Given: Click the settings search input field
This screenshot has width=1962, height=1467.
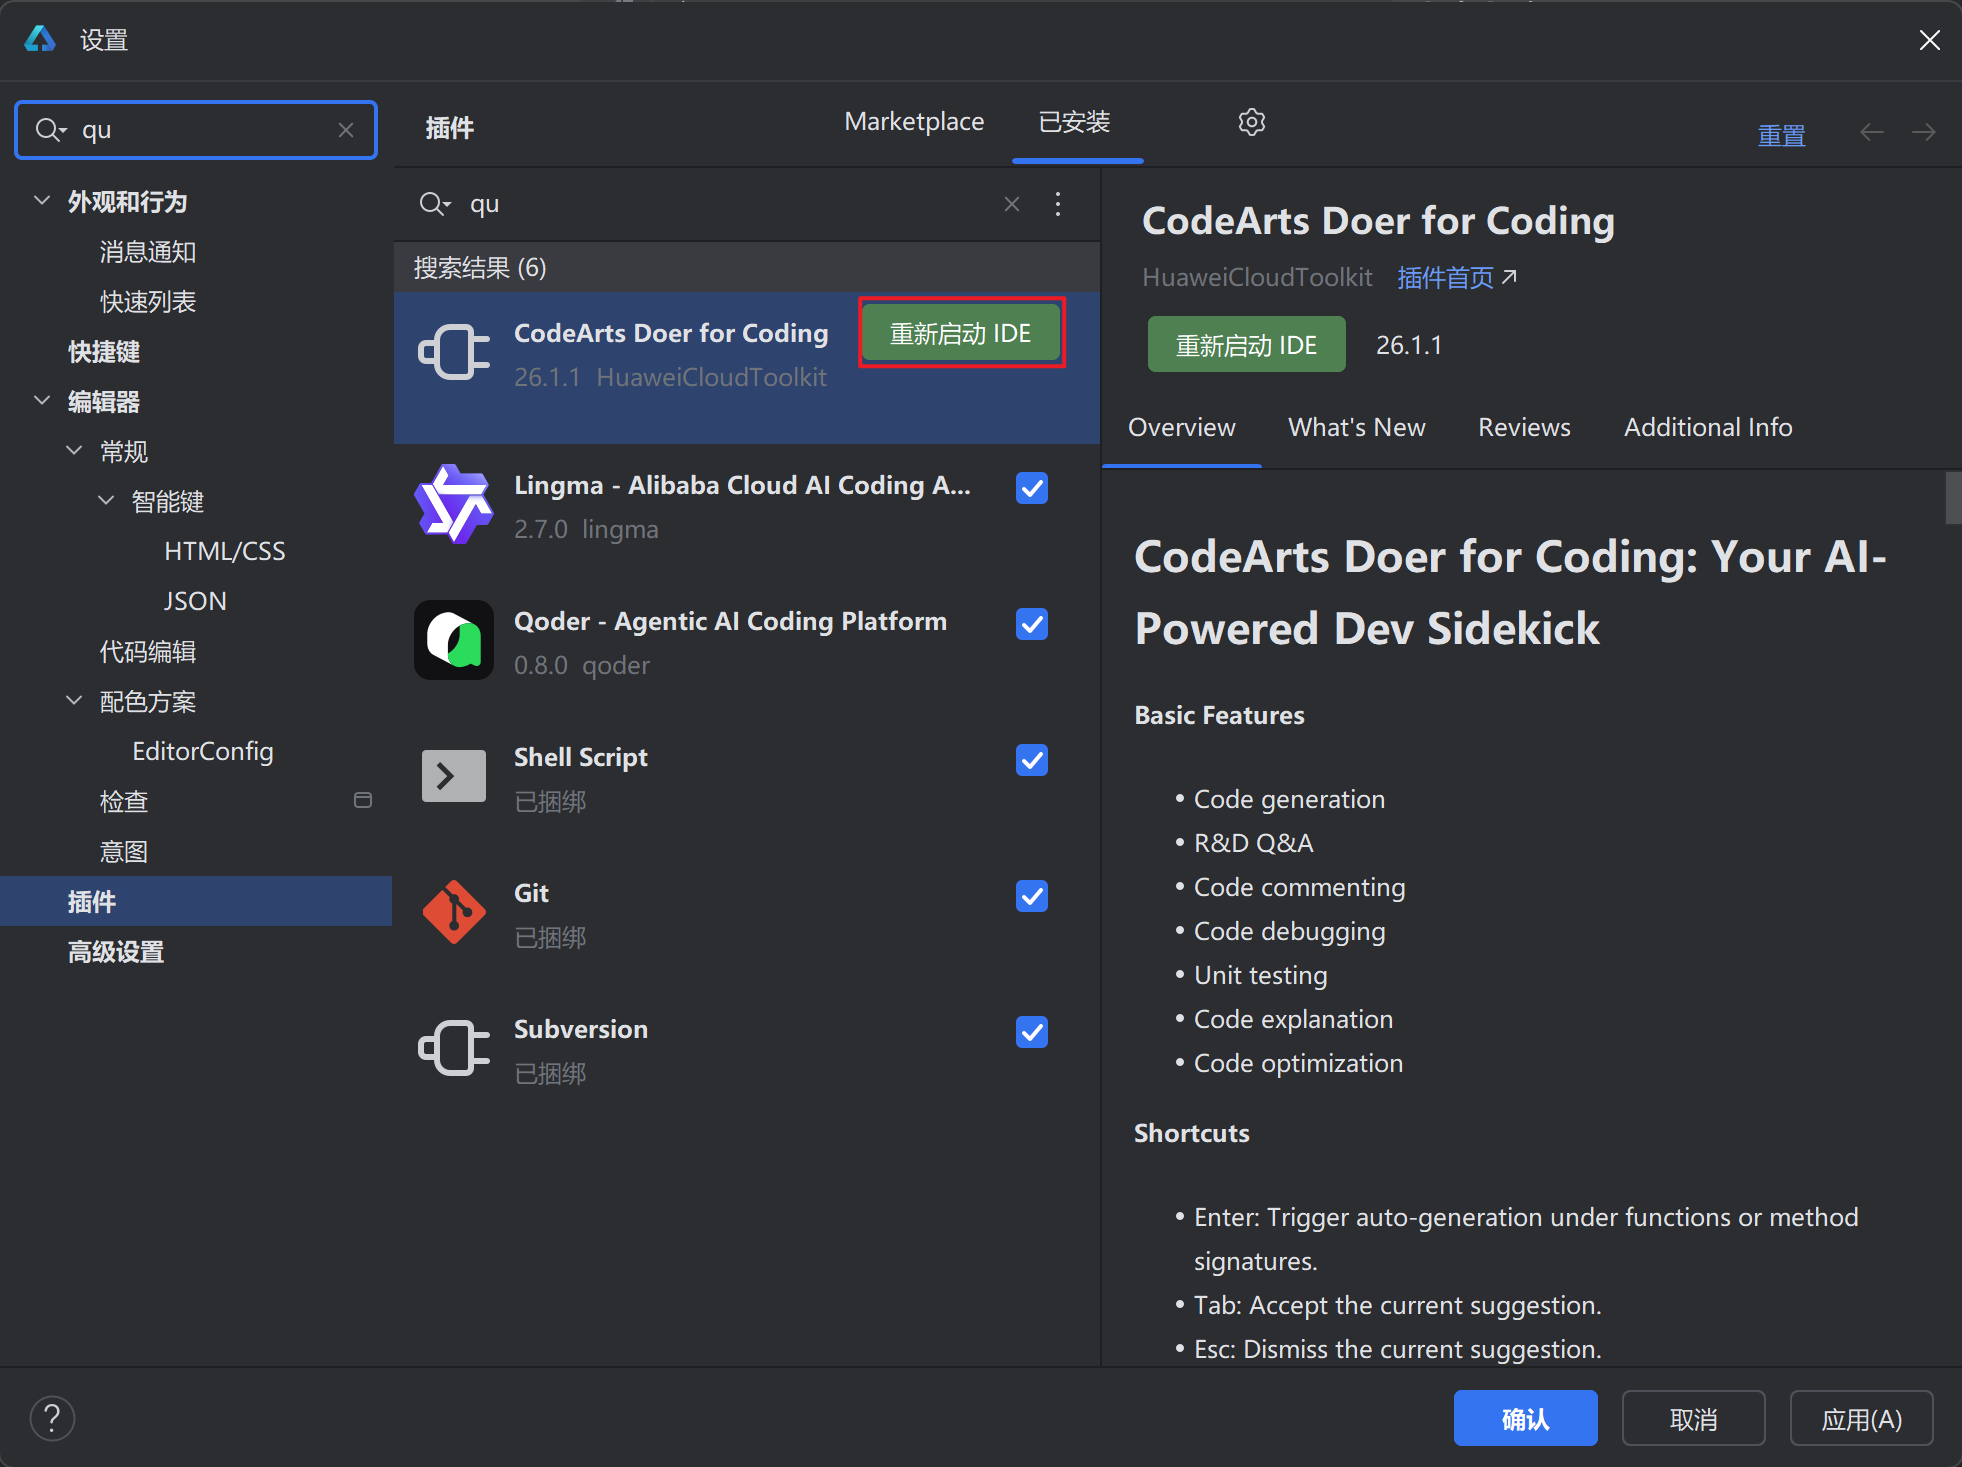Looking at the screenshot, I should 200,130.
